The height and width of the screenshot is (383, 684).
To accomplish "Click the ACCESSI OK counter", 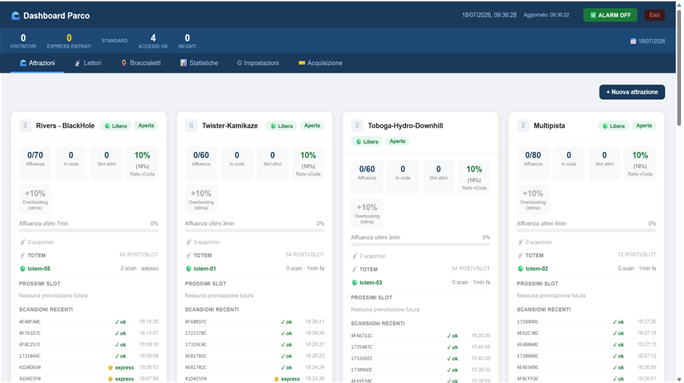I will 153,41.
